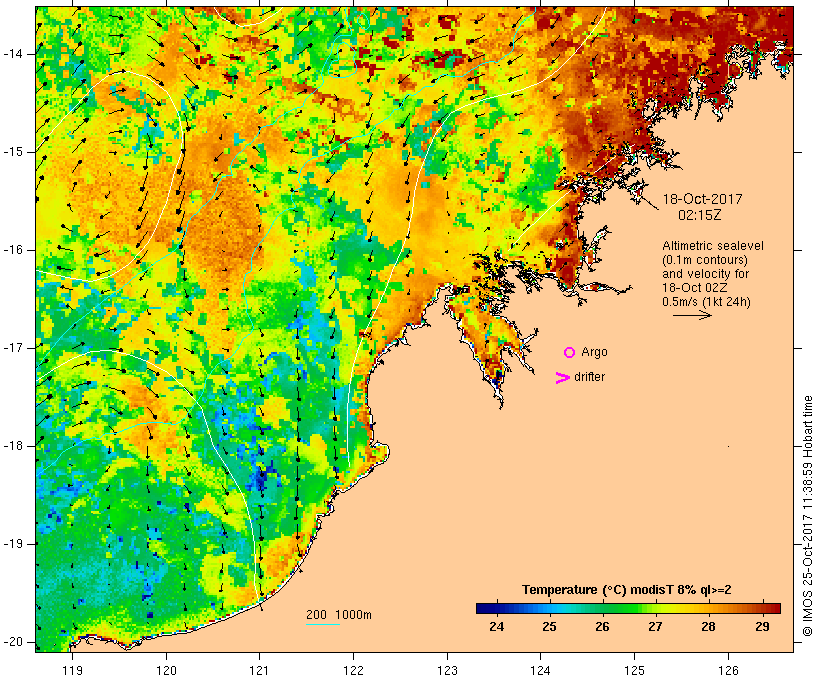Click the colorbar value 27

coord(655,627)
